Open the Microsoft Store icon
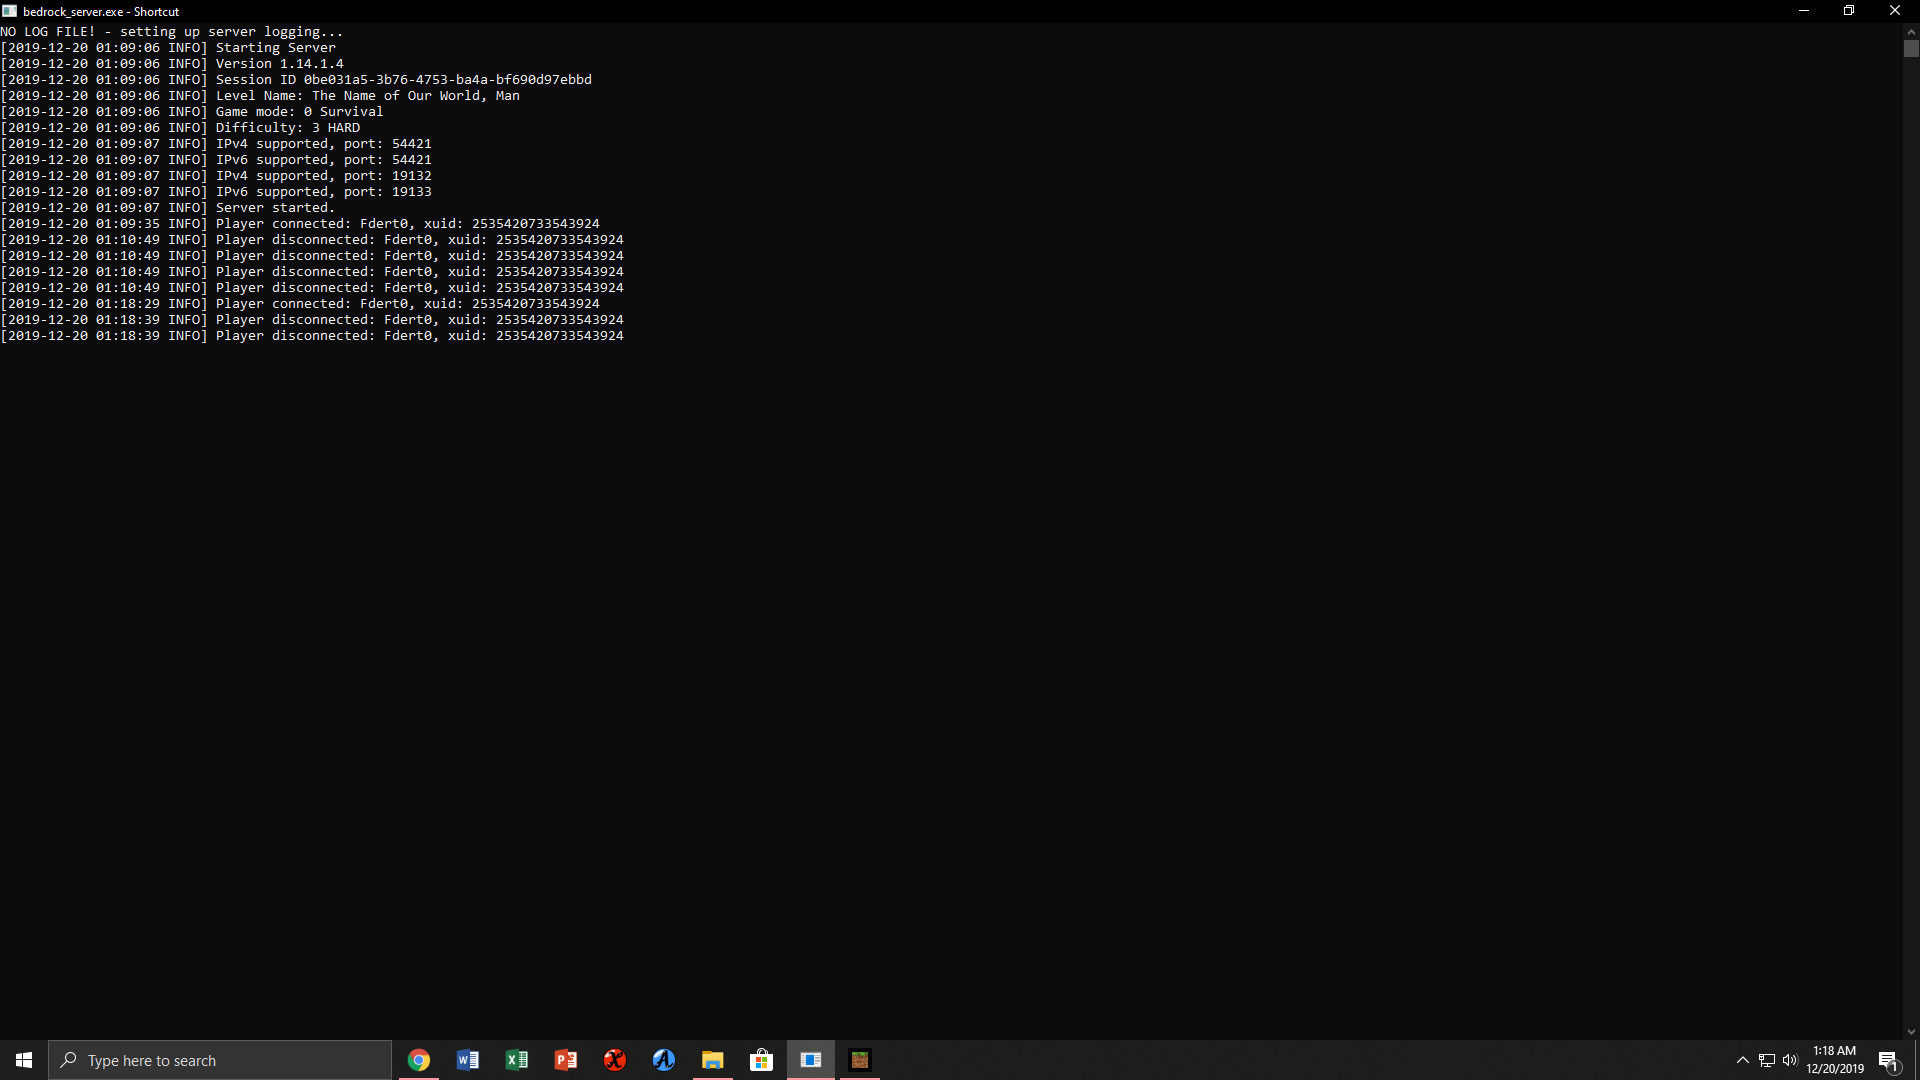This screenshot has width=1920, height=1080. coord(762,1060)
